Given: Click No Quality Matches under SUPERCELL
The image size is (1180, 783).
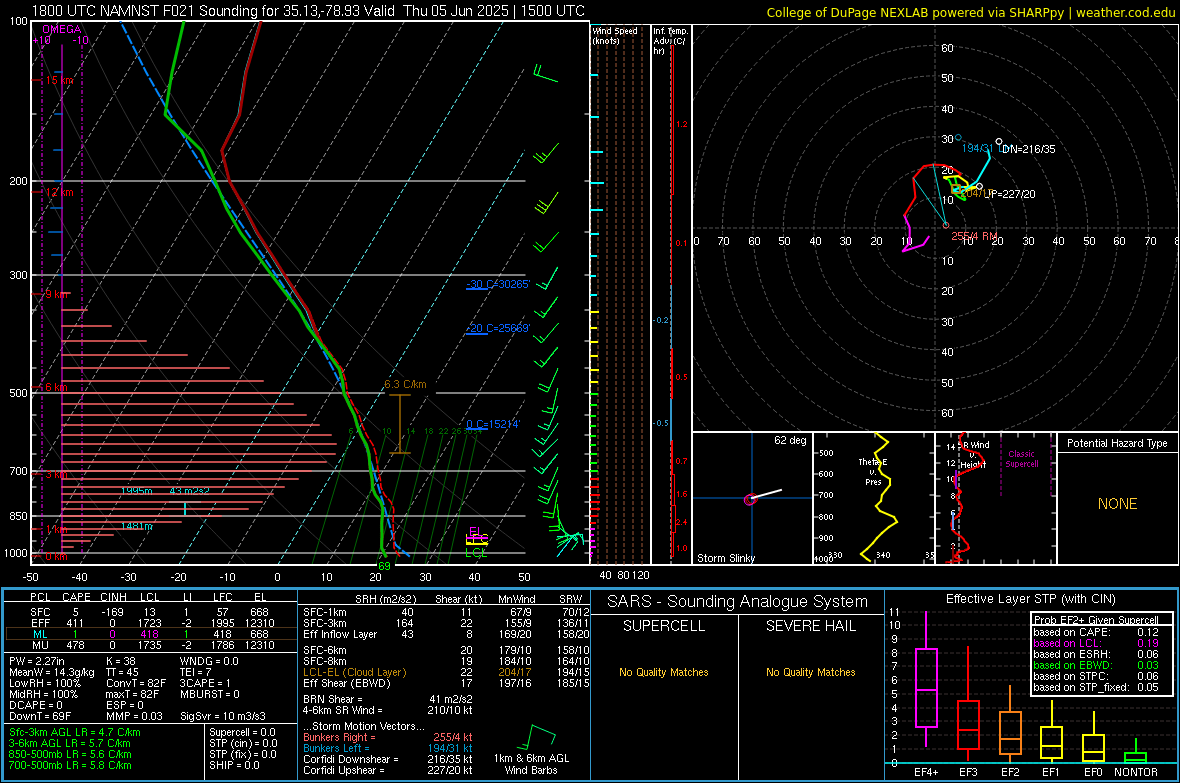Looking at the screenshot, I should [664, 672].
